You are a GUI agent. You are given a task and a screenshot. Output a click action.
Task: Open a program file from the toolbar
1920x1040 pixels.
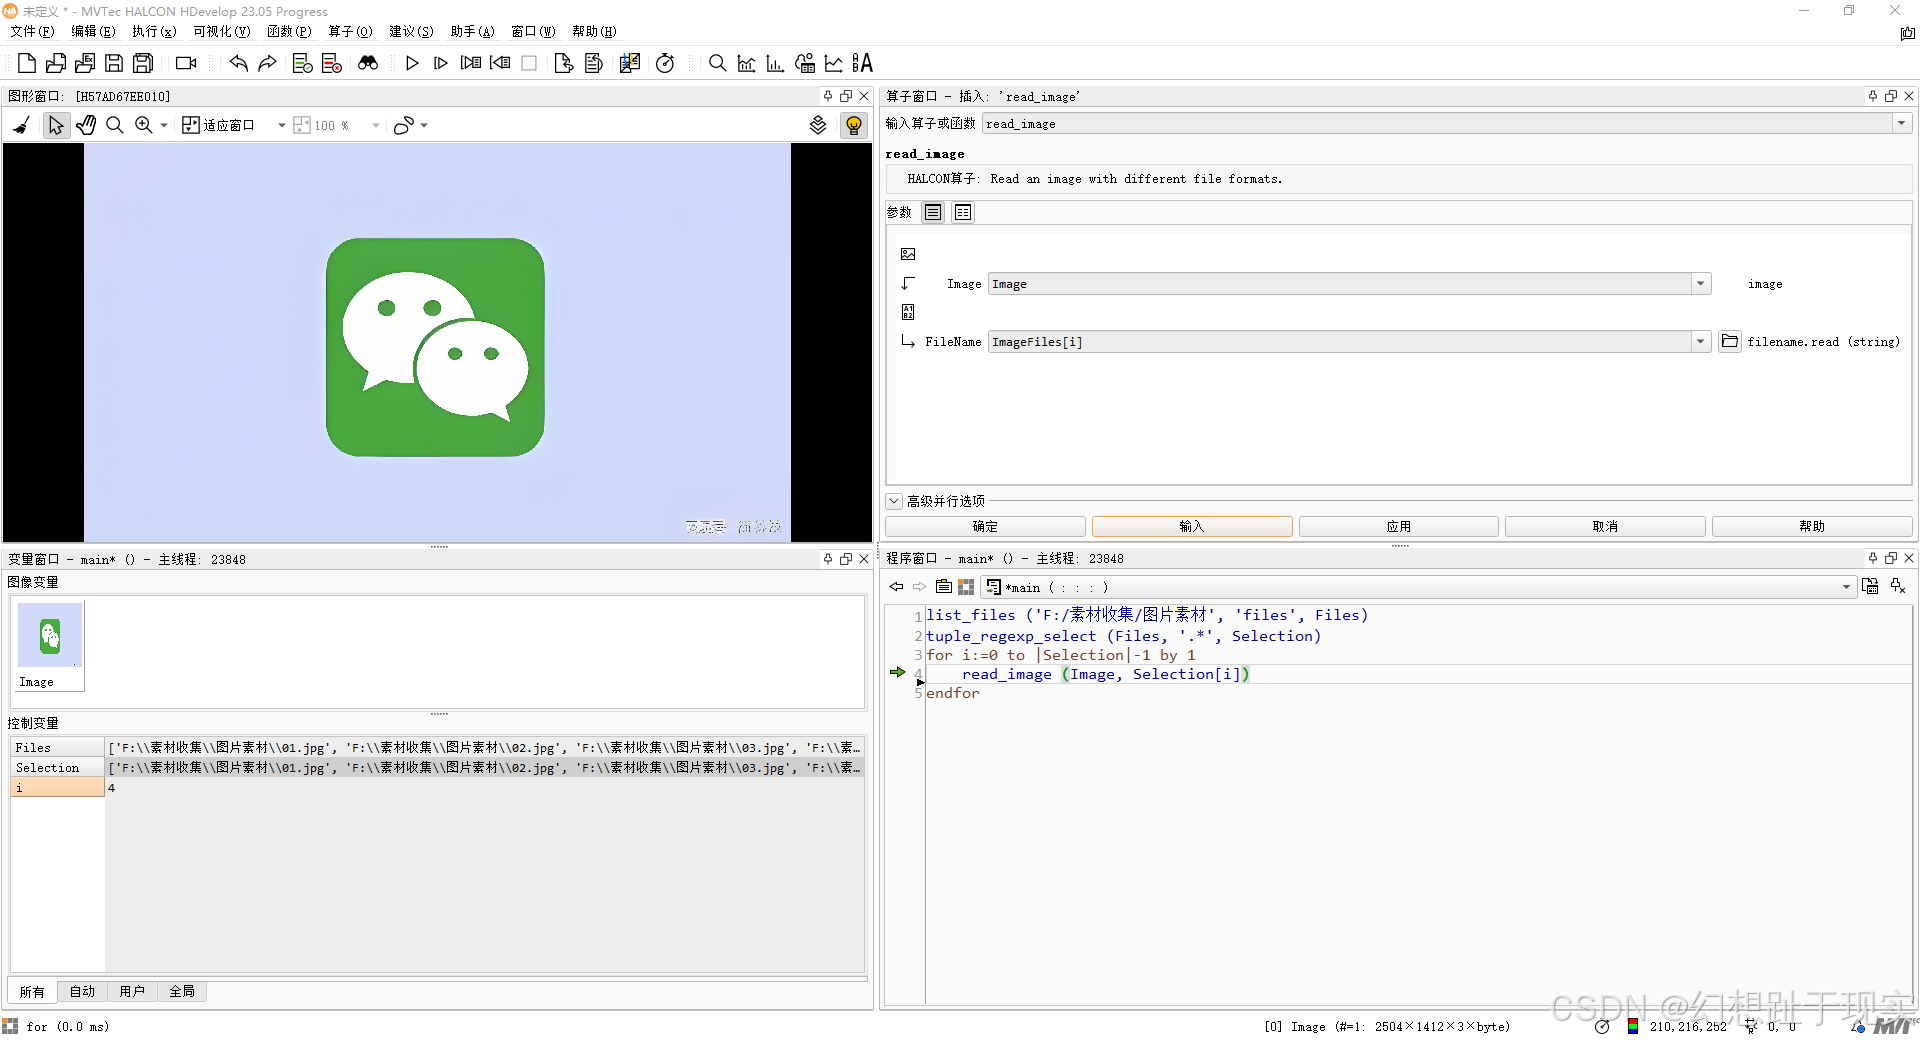56,63
